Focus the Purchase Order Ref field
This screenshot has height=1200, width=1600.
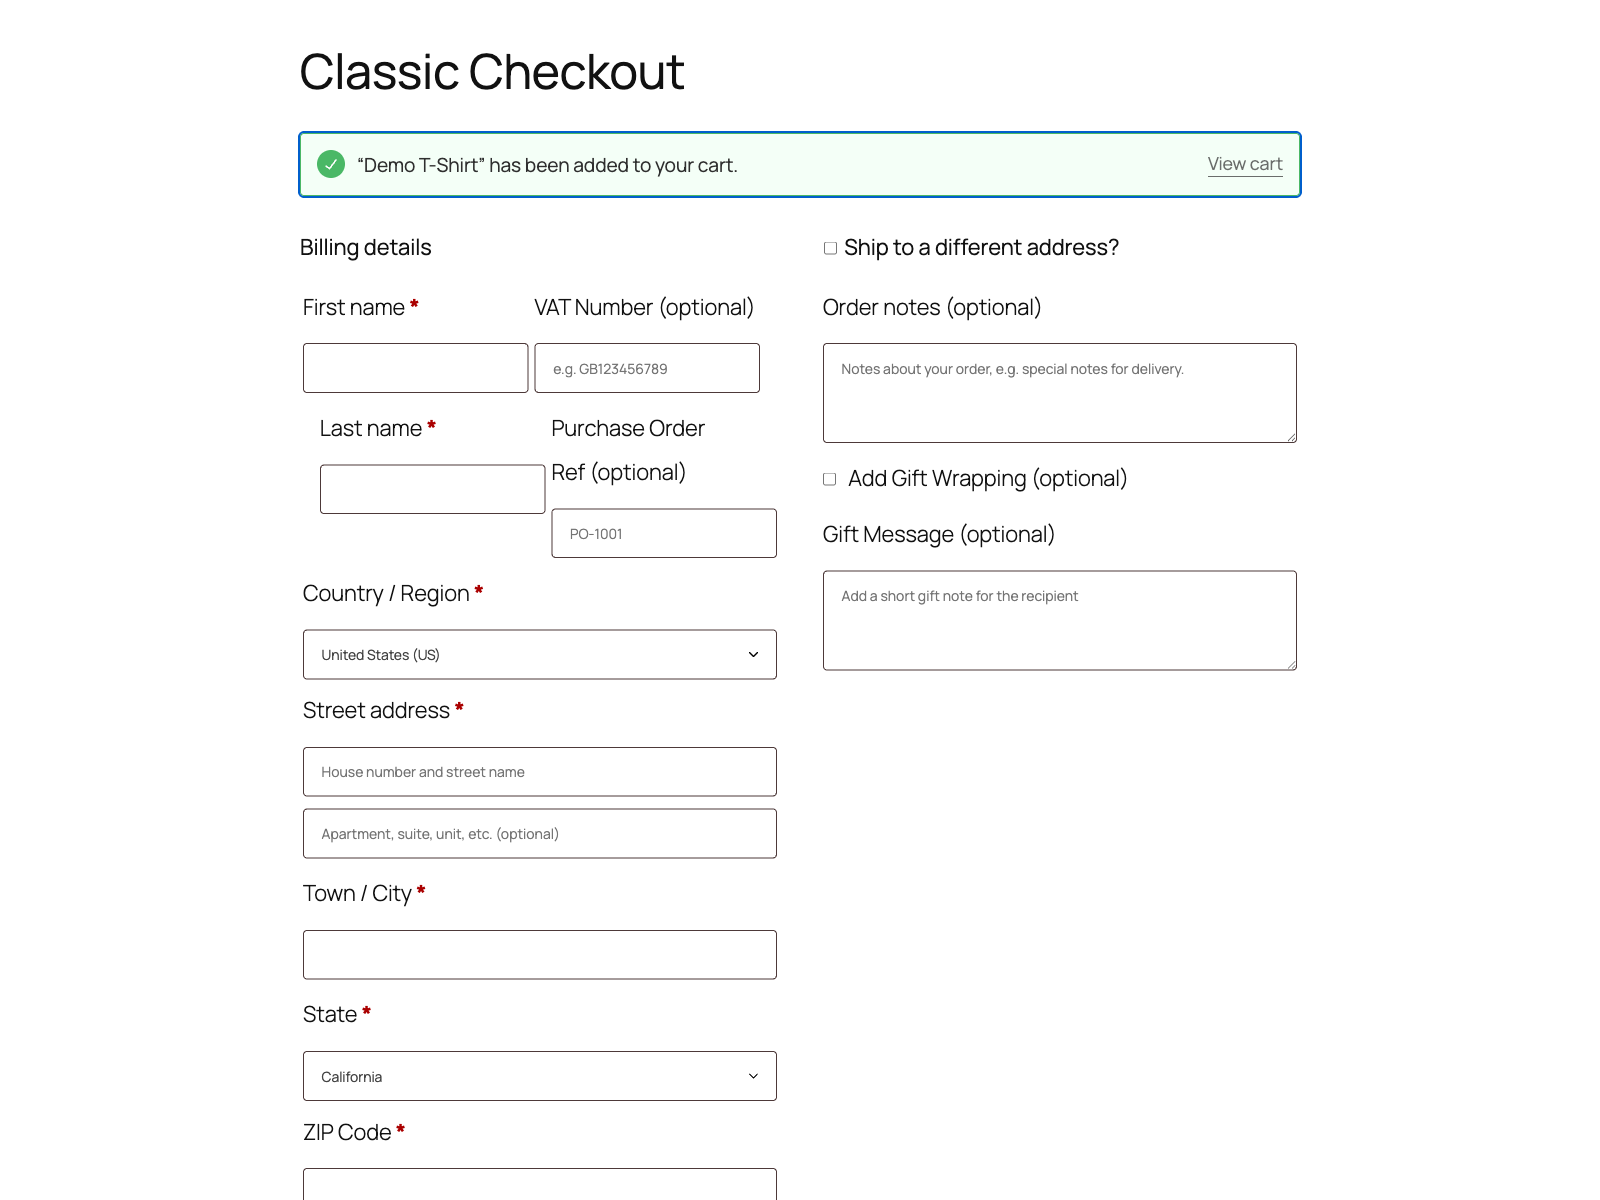(663, 533)
